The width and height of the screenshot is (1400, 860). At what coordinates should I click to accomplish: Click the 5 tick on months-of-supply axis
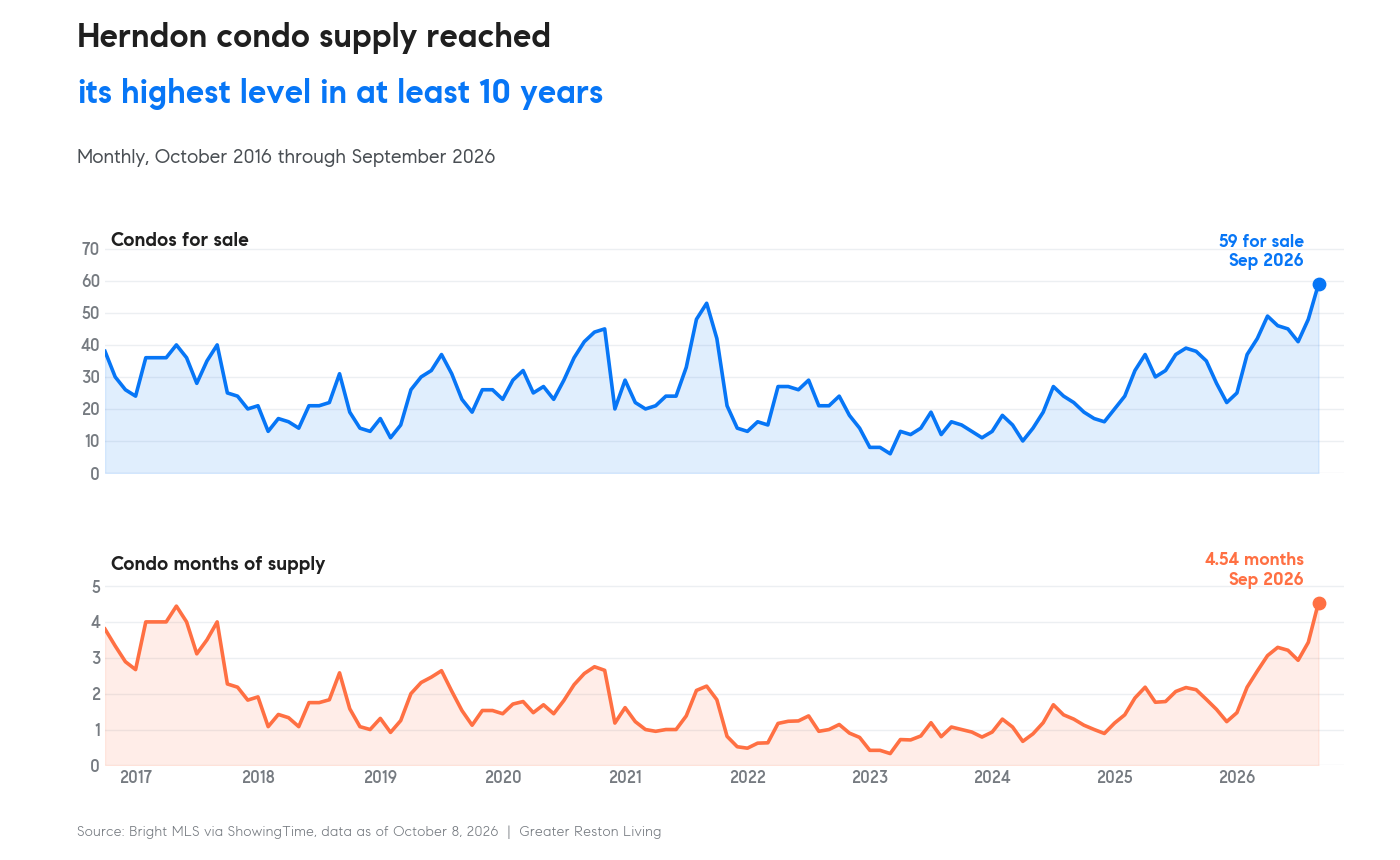pyautogui.click(x=96, y=587)
